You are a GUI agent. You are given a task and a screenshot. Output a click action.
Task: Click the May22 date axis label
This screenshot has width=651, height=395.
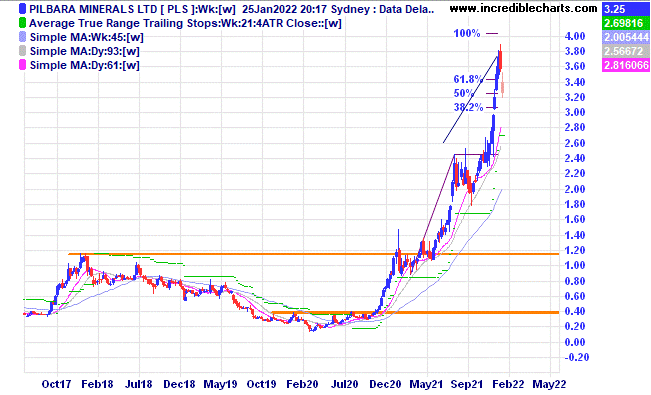coord(549,384)
